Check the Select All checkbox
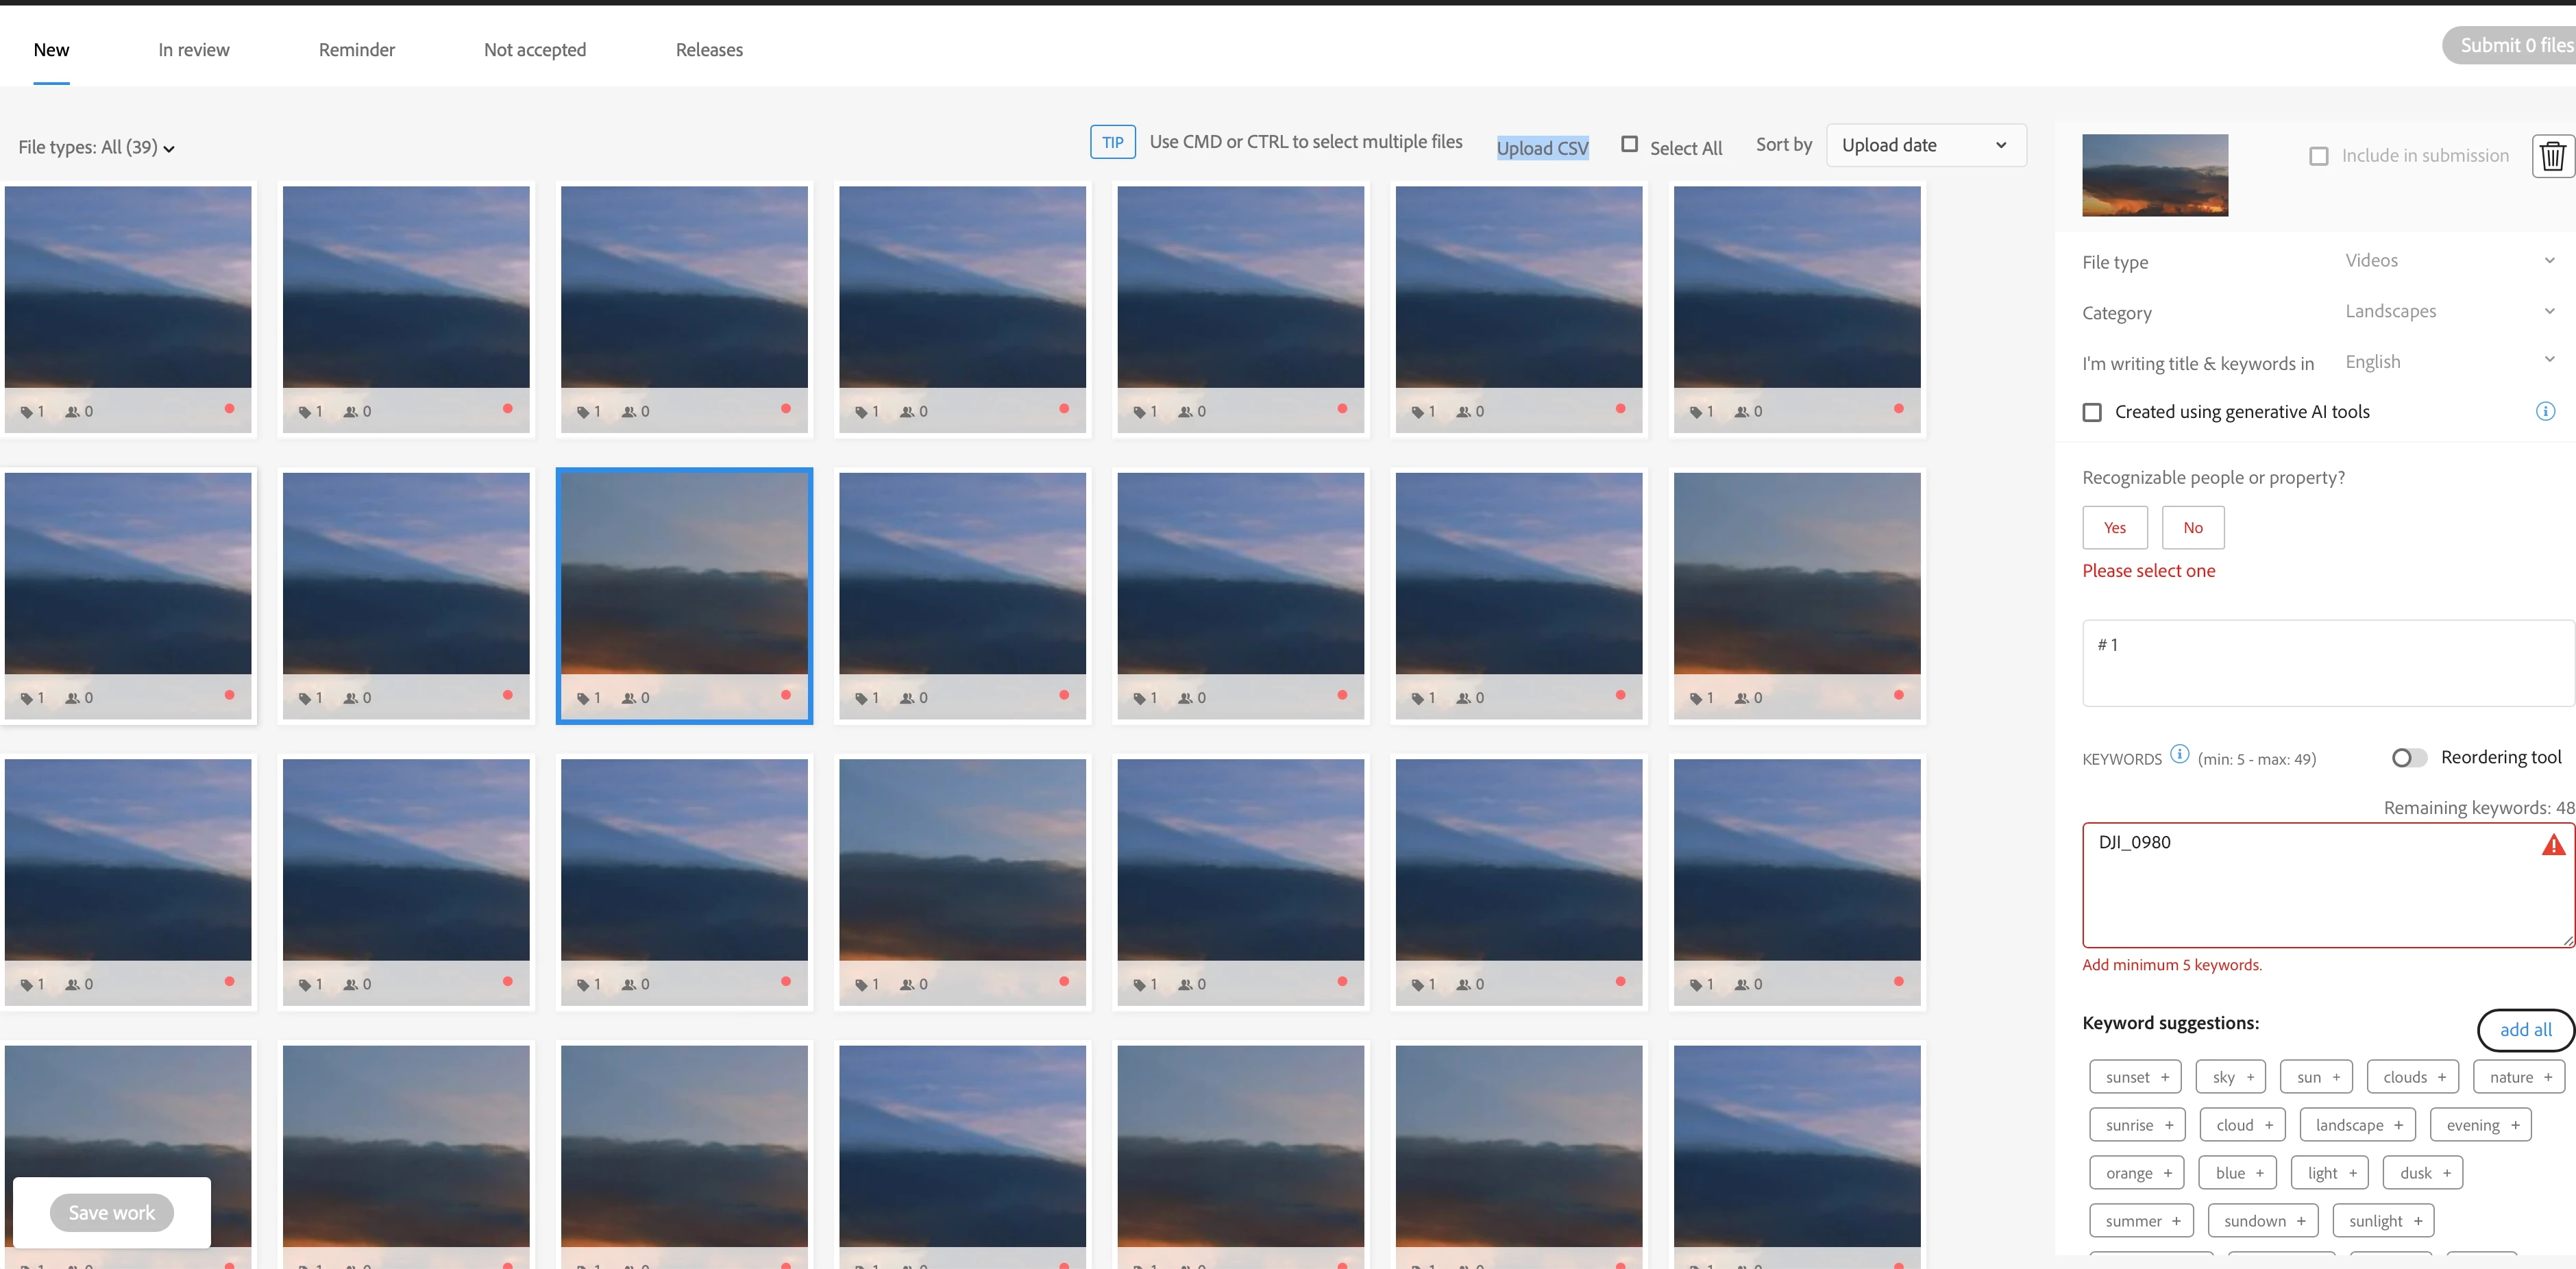This screenshot has width=2576, height=1269. [1629, 144]
